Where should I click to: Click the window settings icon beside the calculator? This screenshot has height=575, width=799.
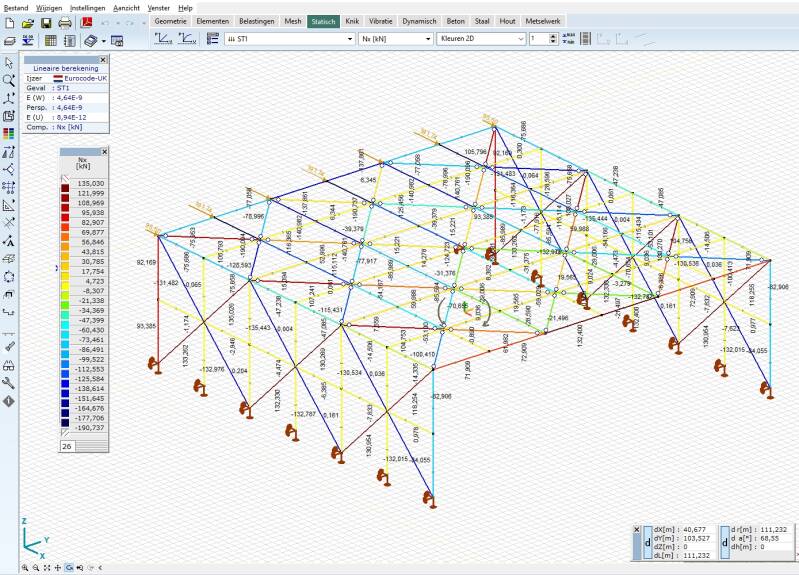pos(118,40)
